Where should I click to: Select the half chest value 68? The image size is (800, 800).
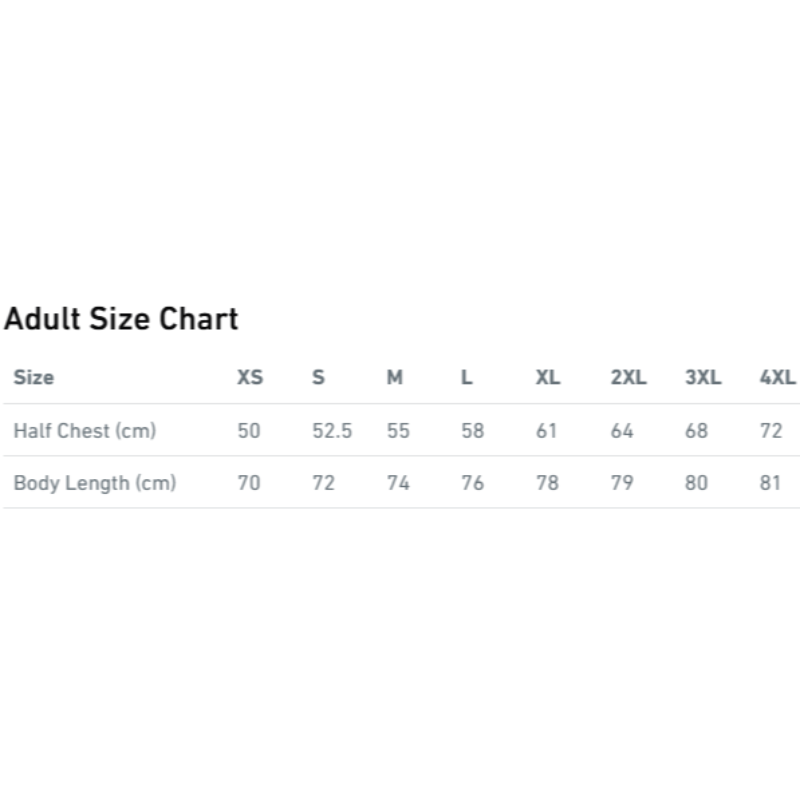point(696,431)
